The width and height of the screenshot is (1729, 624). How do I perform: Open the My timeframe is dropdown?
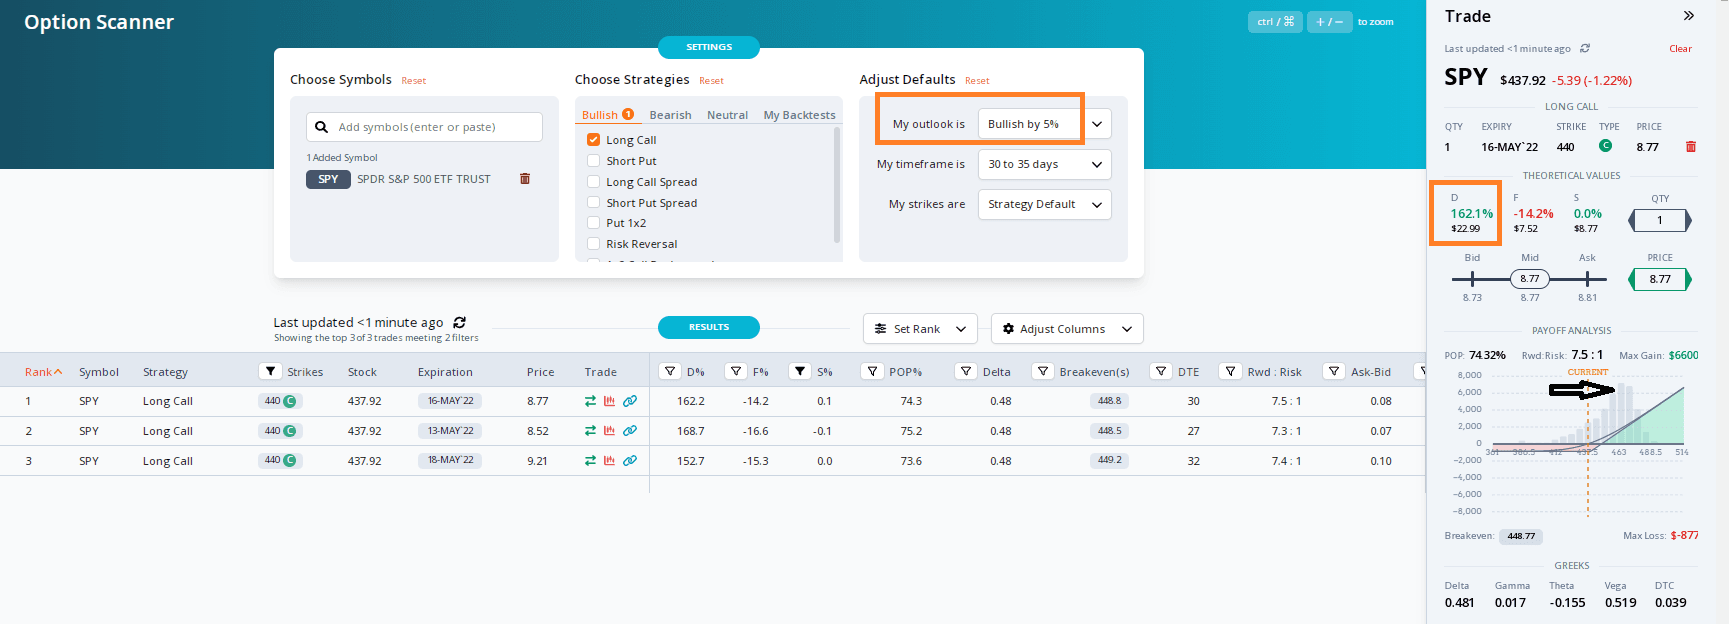1044,164
